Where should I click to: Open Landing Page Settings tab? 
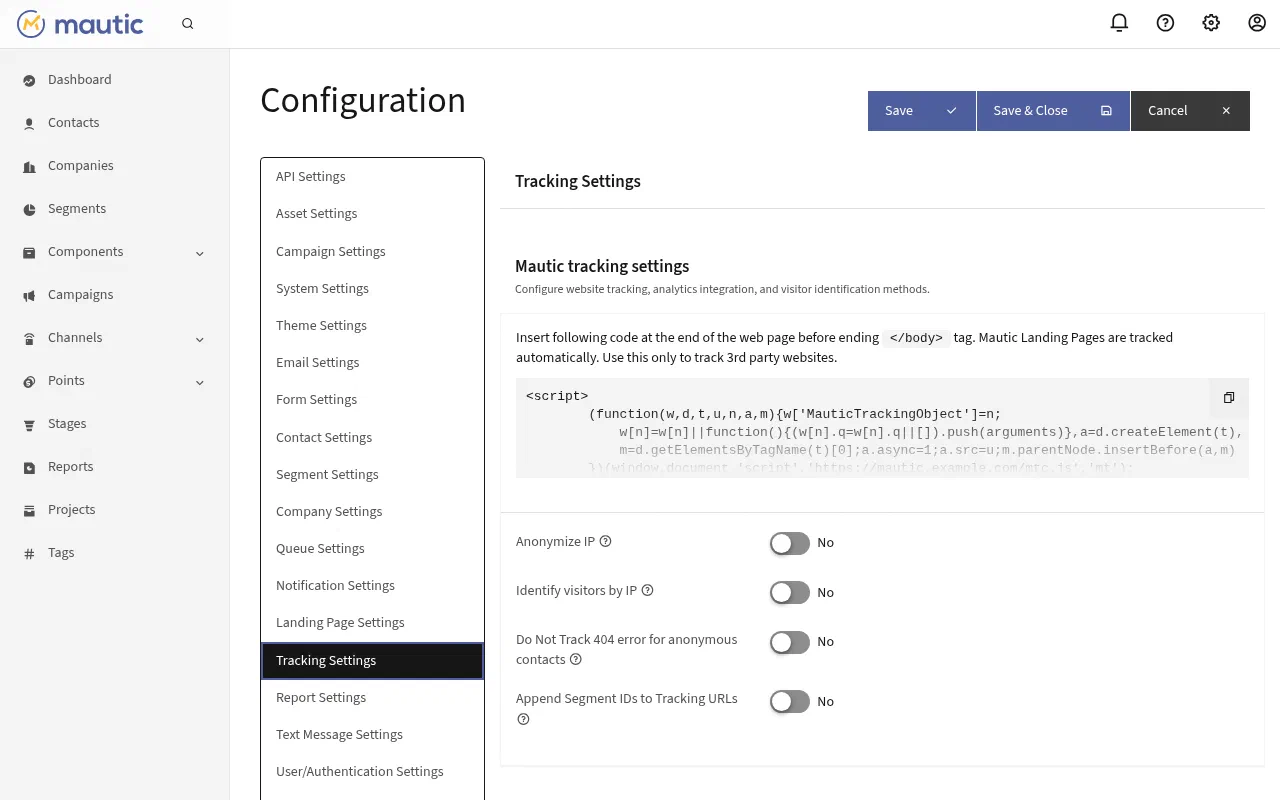[372, 623]
